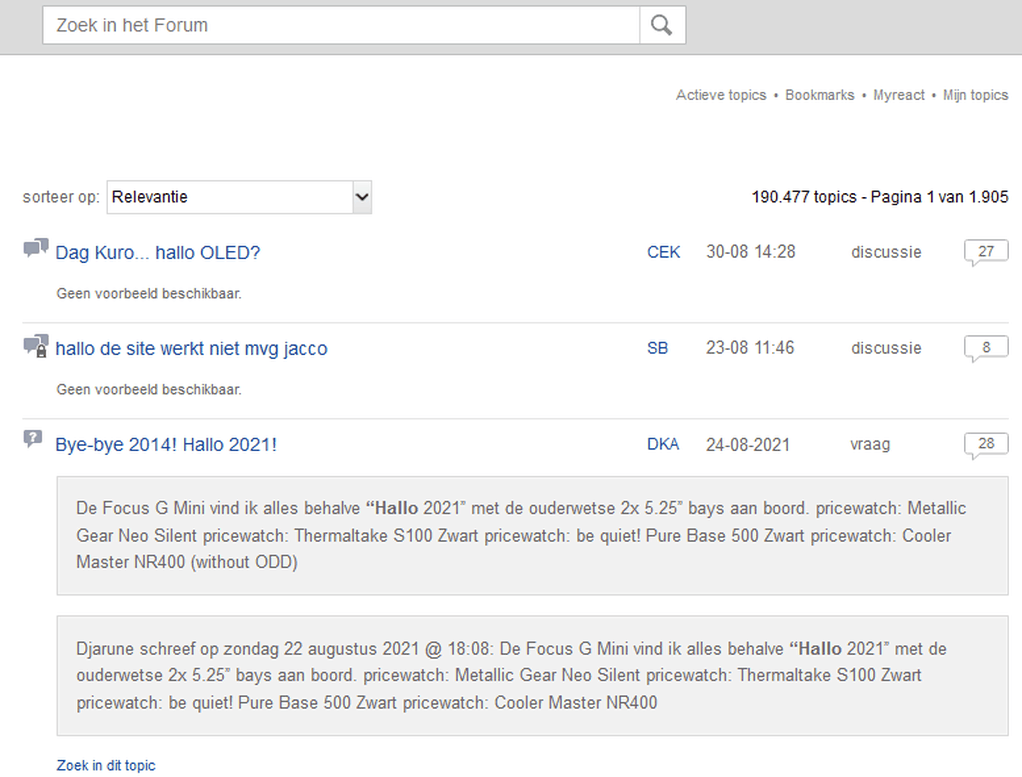Image resolution: width=1022 pixels, height=777 pixels.
Task: Click the question mark icon beside Bye-bye 2014
Action: click(x=33, y=439)
